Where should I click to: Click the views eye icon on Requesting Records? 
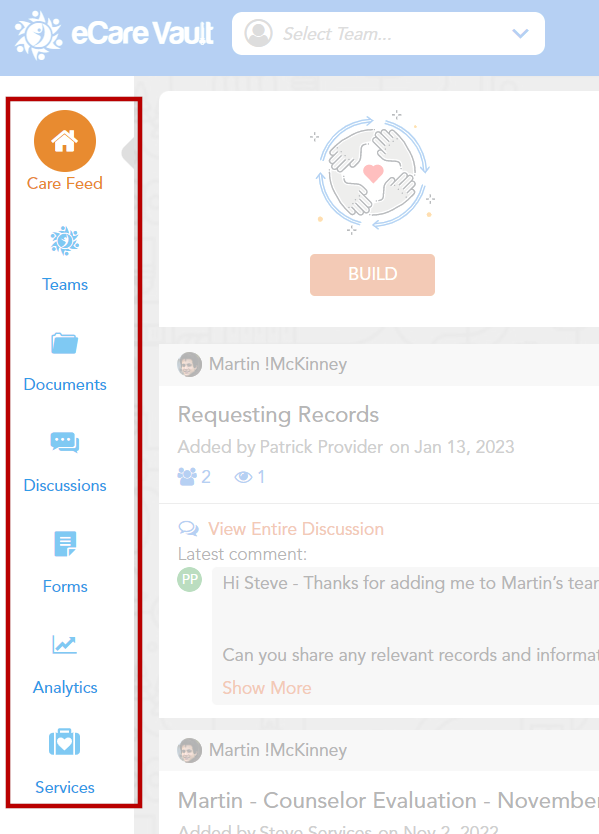coord(243,477)
